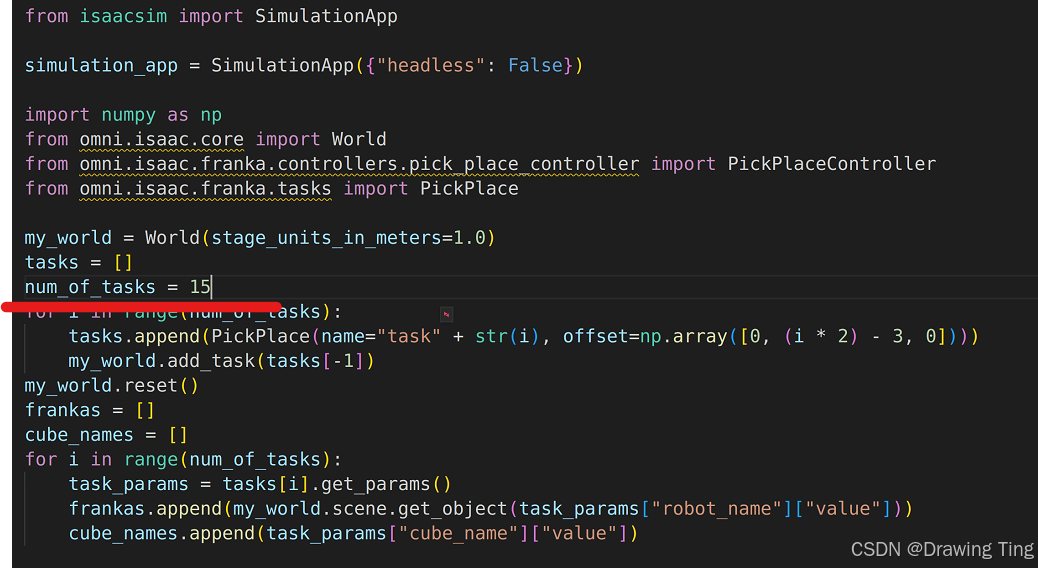Screen dimensions: 1038x568
Task: Click the 'name="task"' string argument
Action: (x=381, y=336)
